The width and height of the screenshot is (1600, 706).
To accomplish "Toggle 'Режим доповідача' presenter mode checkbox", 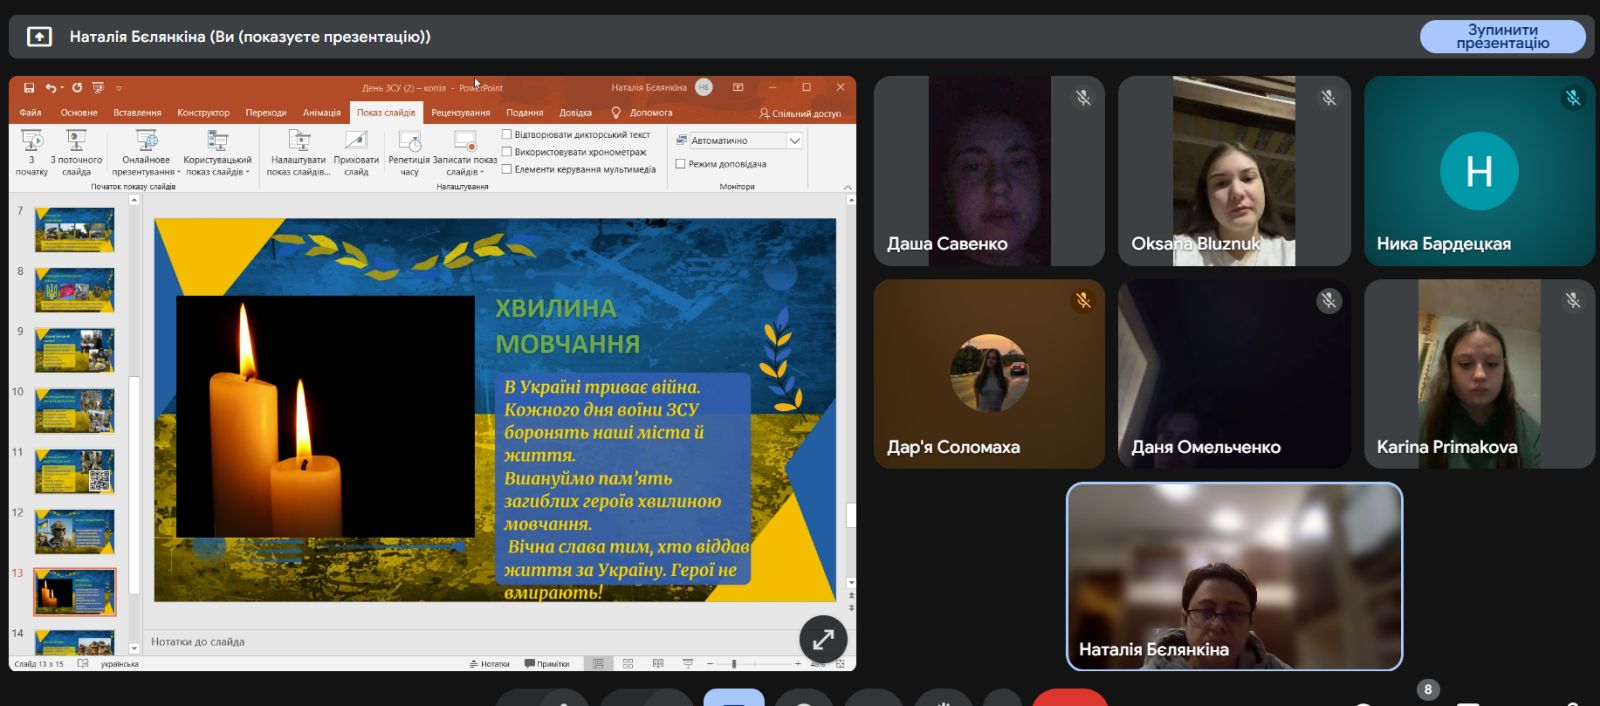I will tap(681, 164).
